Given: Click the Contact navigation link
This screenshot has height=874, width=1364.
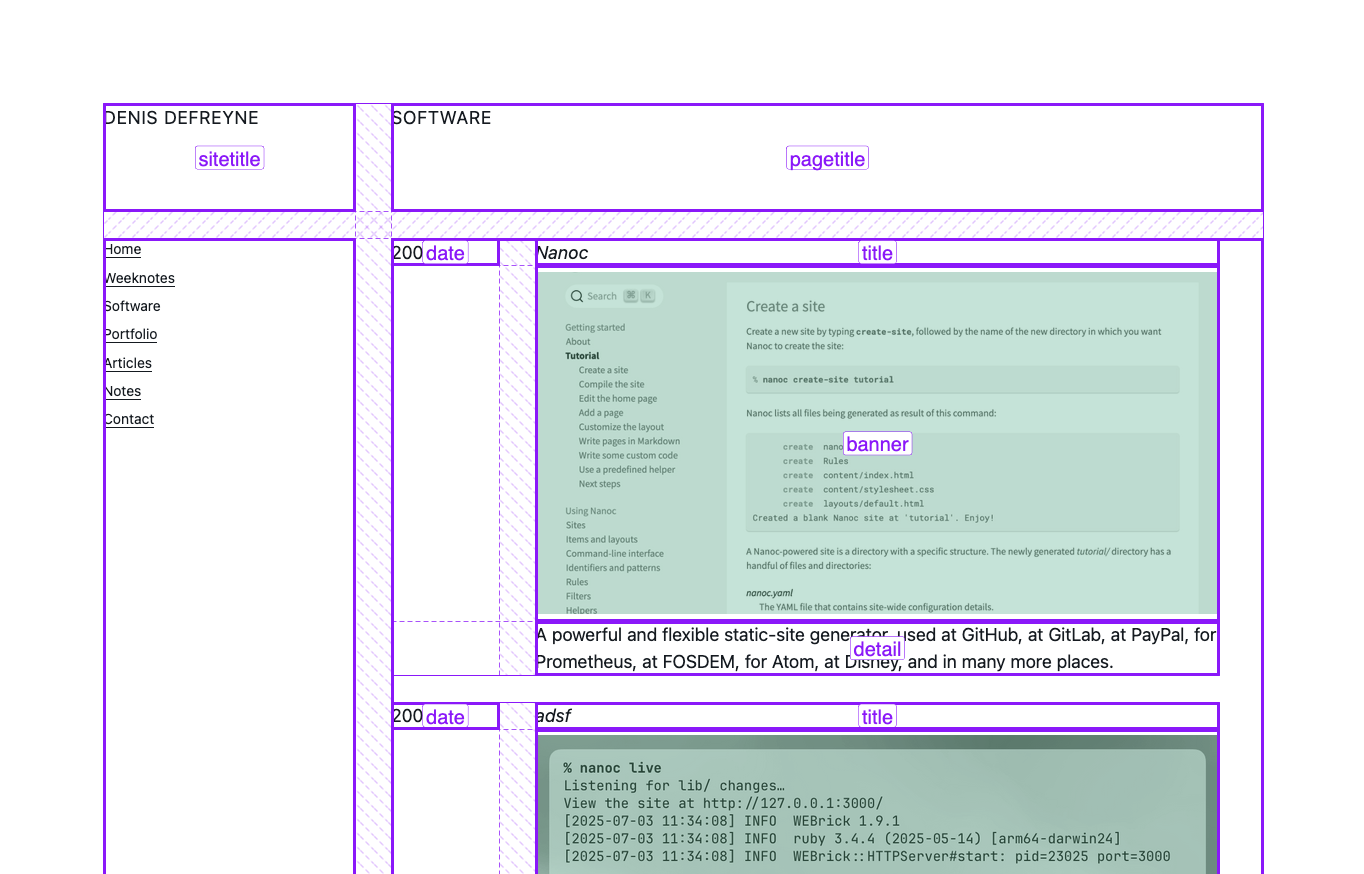Looking at the screenshot, I should click(130, 419).
